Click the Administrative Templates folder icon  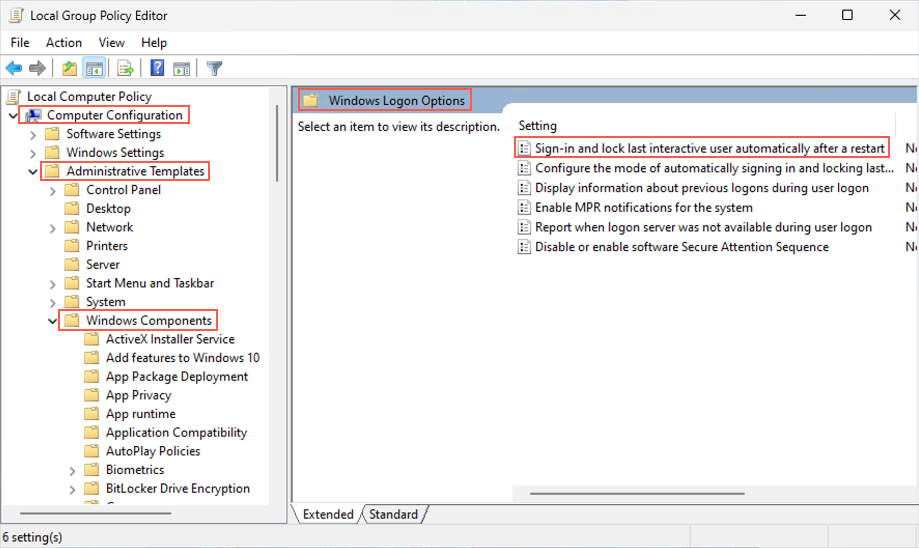[x=53, y=171]
